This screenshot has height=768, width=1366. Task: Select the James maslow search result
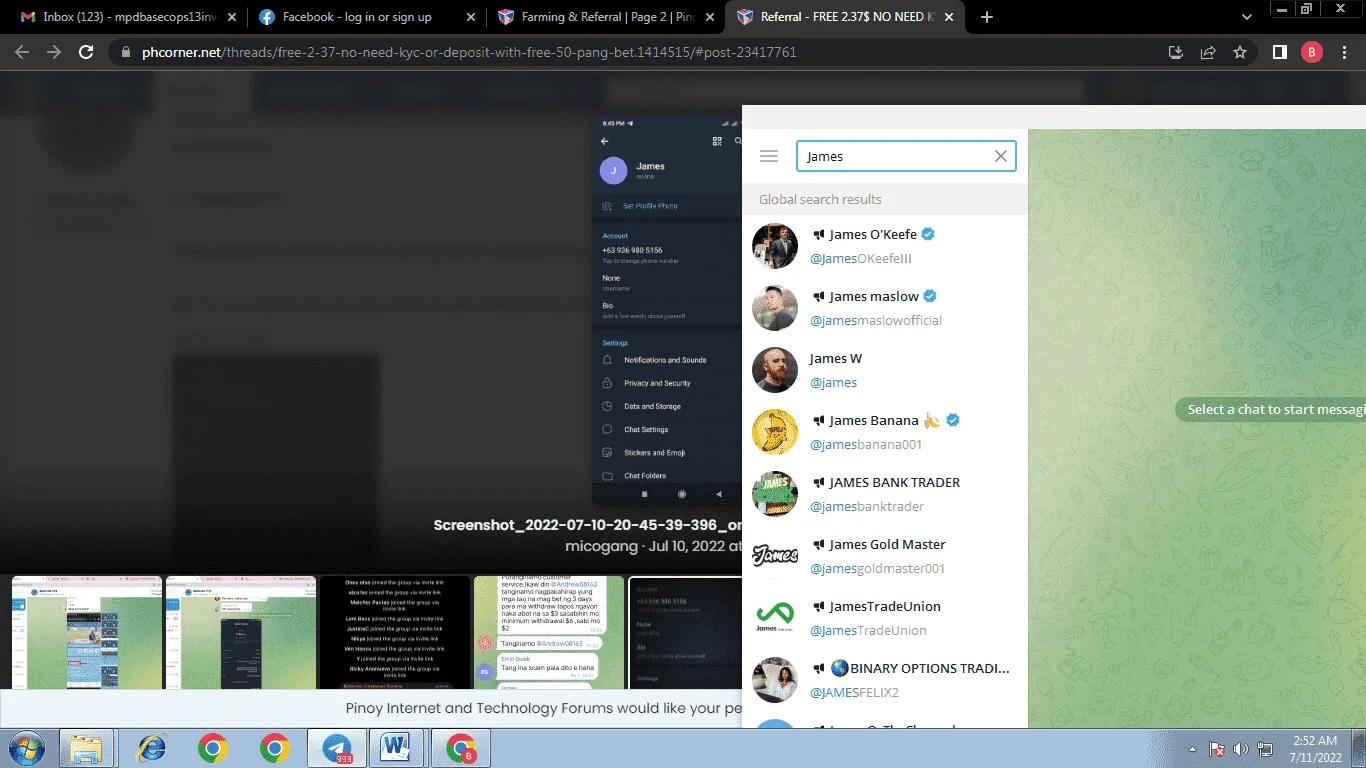(885, 308)
